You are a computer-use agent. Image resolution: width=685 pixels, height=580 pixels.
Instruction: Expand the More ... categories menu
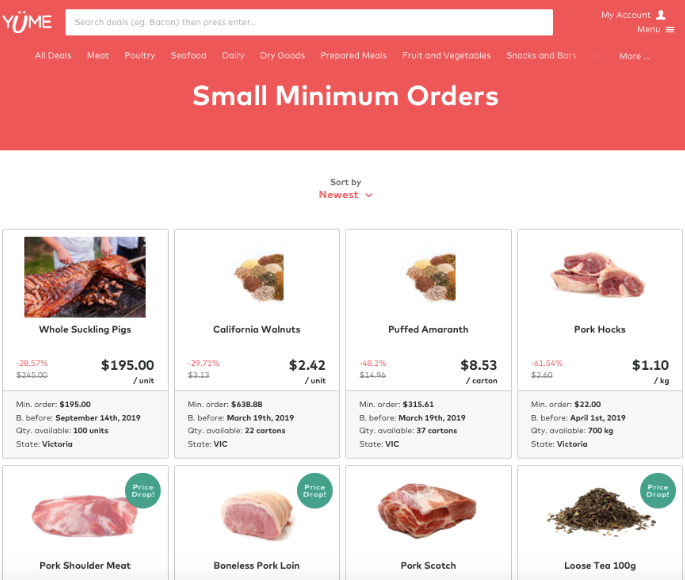pyautogui.click(x=634, y=56)
